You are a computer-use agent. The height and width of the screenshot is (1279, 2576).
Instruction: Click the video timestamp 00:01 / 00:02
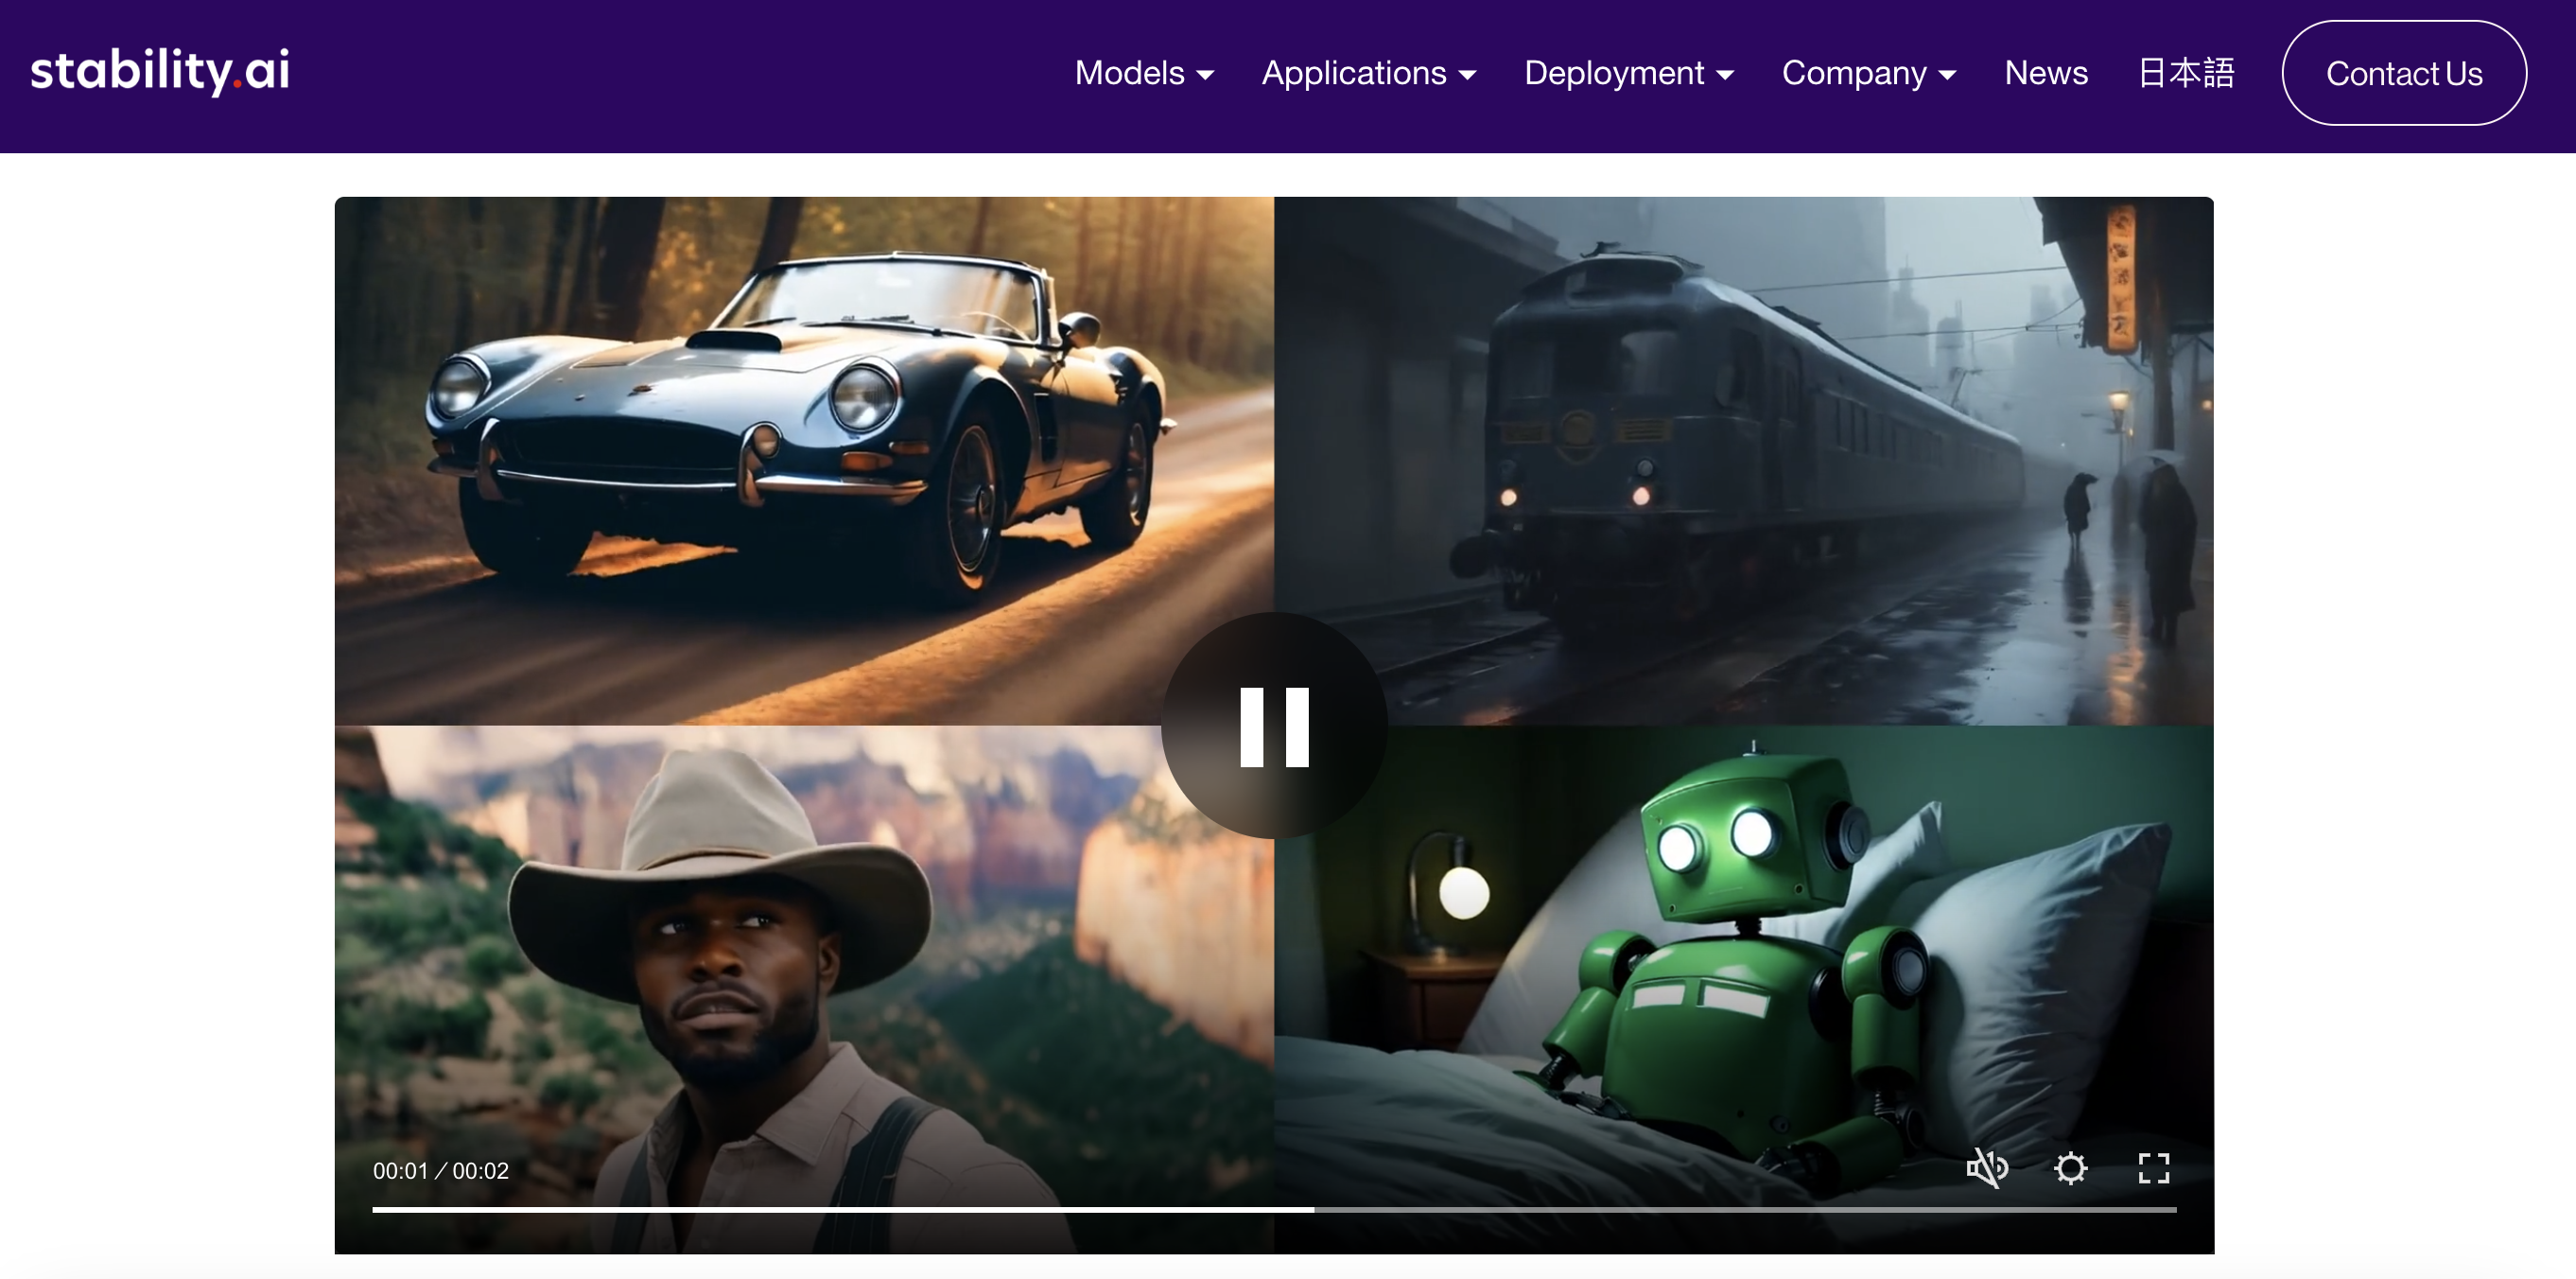pos(441,1170)
